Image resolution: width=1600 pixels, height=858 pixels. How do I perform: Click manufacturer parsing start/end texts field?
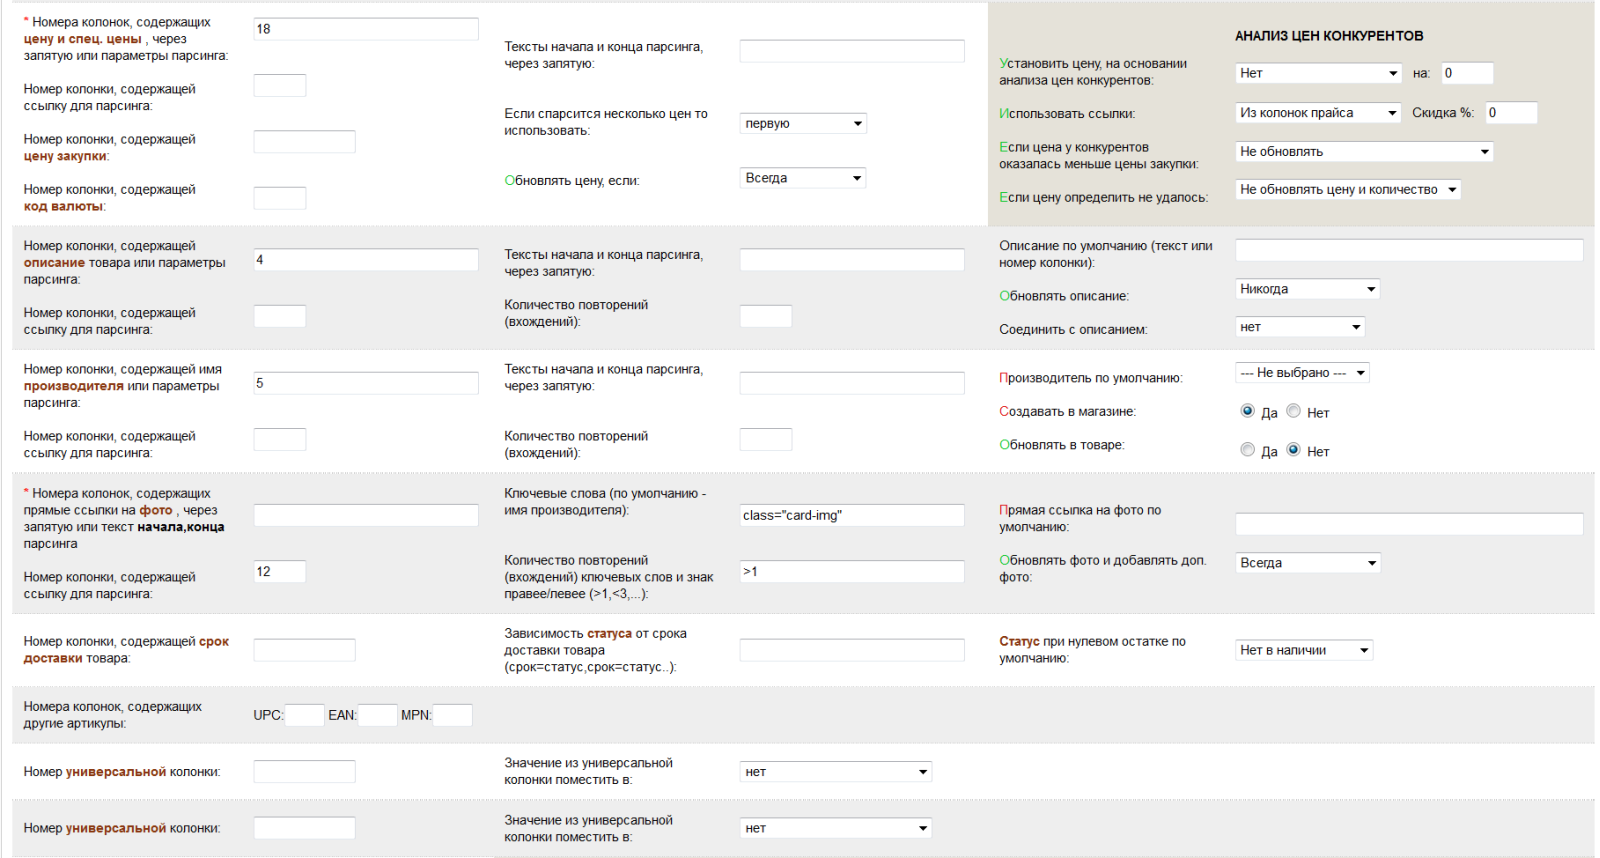(x=852, y=383)
